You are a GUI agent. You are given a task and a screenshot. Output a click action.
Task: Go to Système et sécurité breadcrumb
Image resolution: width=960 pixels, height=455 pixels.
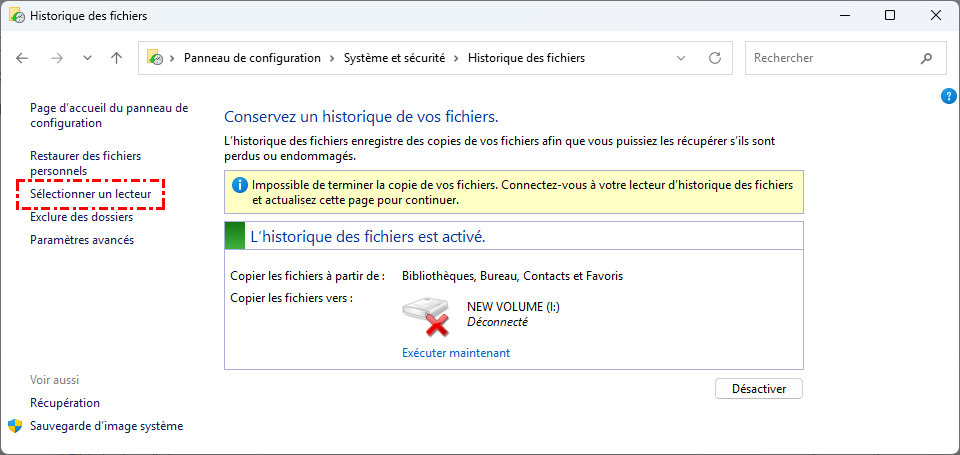click(x=398, y=58)
